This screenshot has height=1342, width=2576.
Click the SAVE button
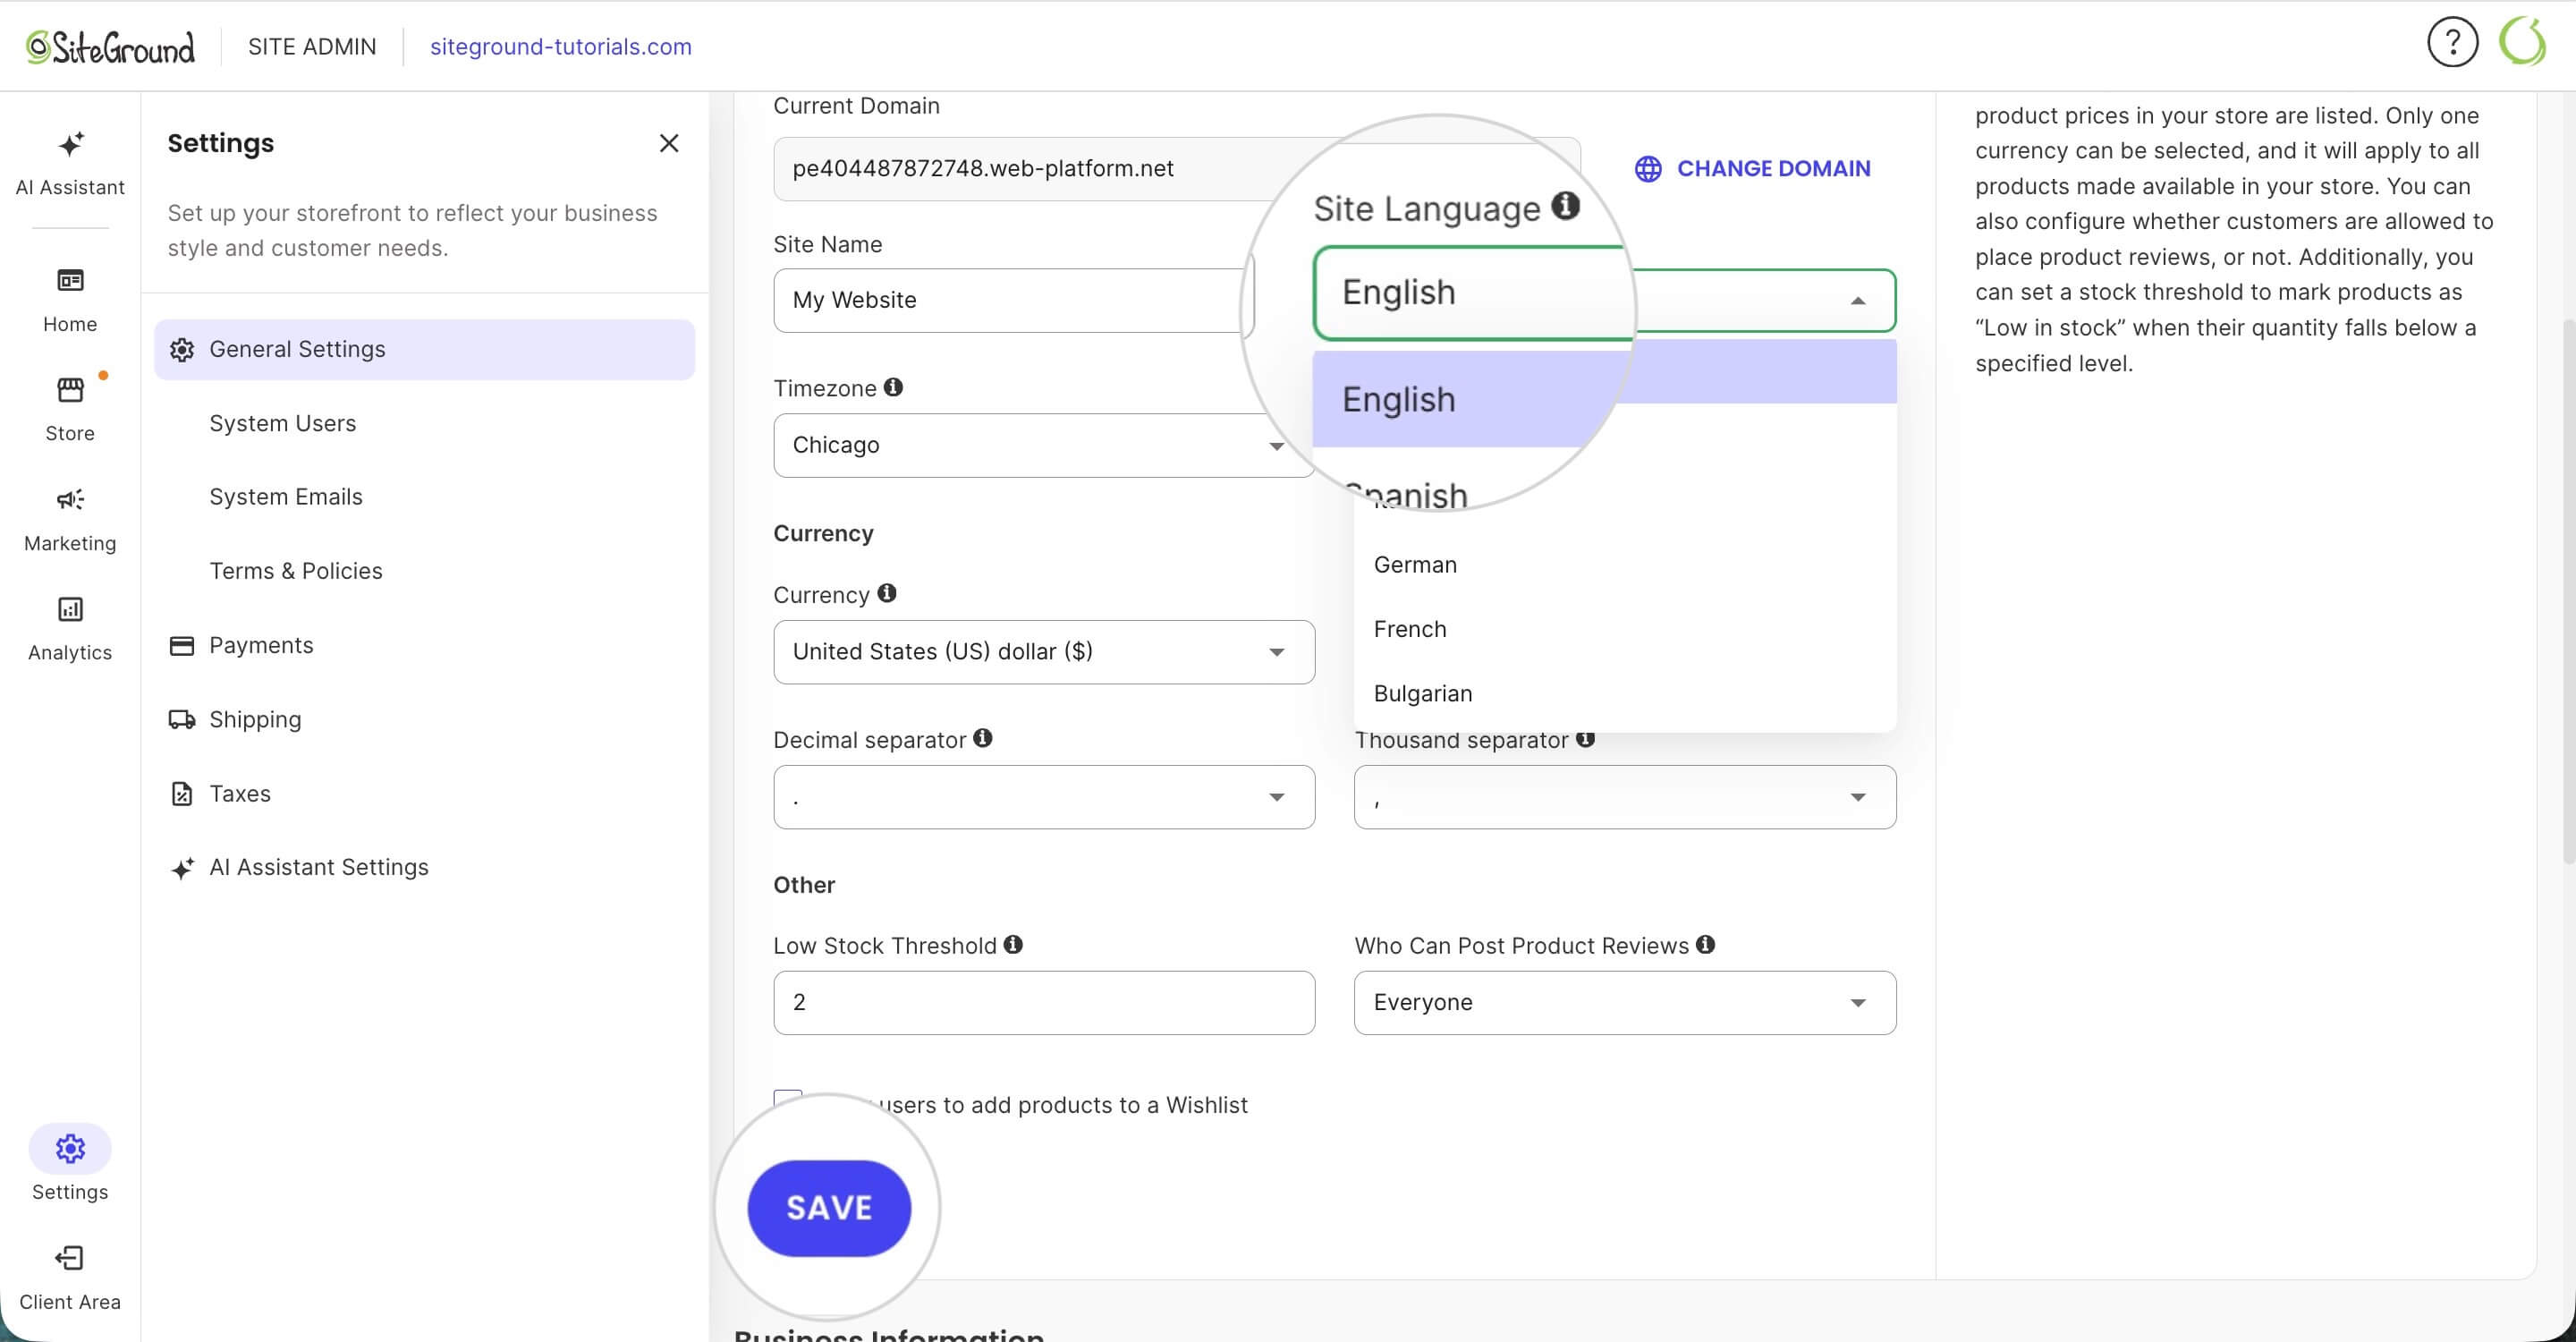pyautogui.click(x=829, y=1208)
